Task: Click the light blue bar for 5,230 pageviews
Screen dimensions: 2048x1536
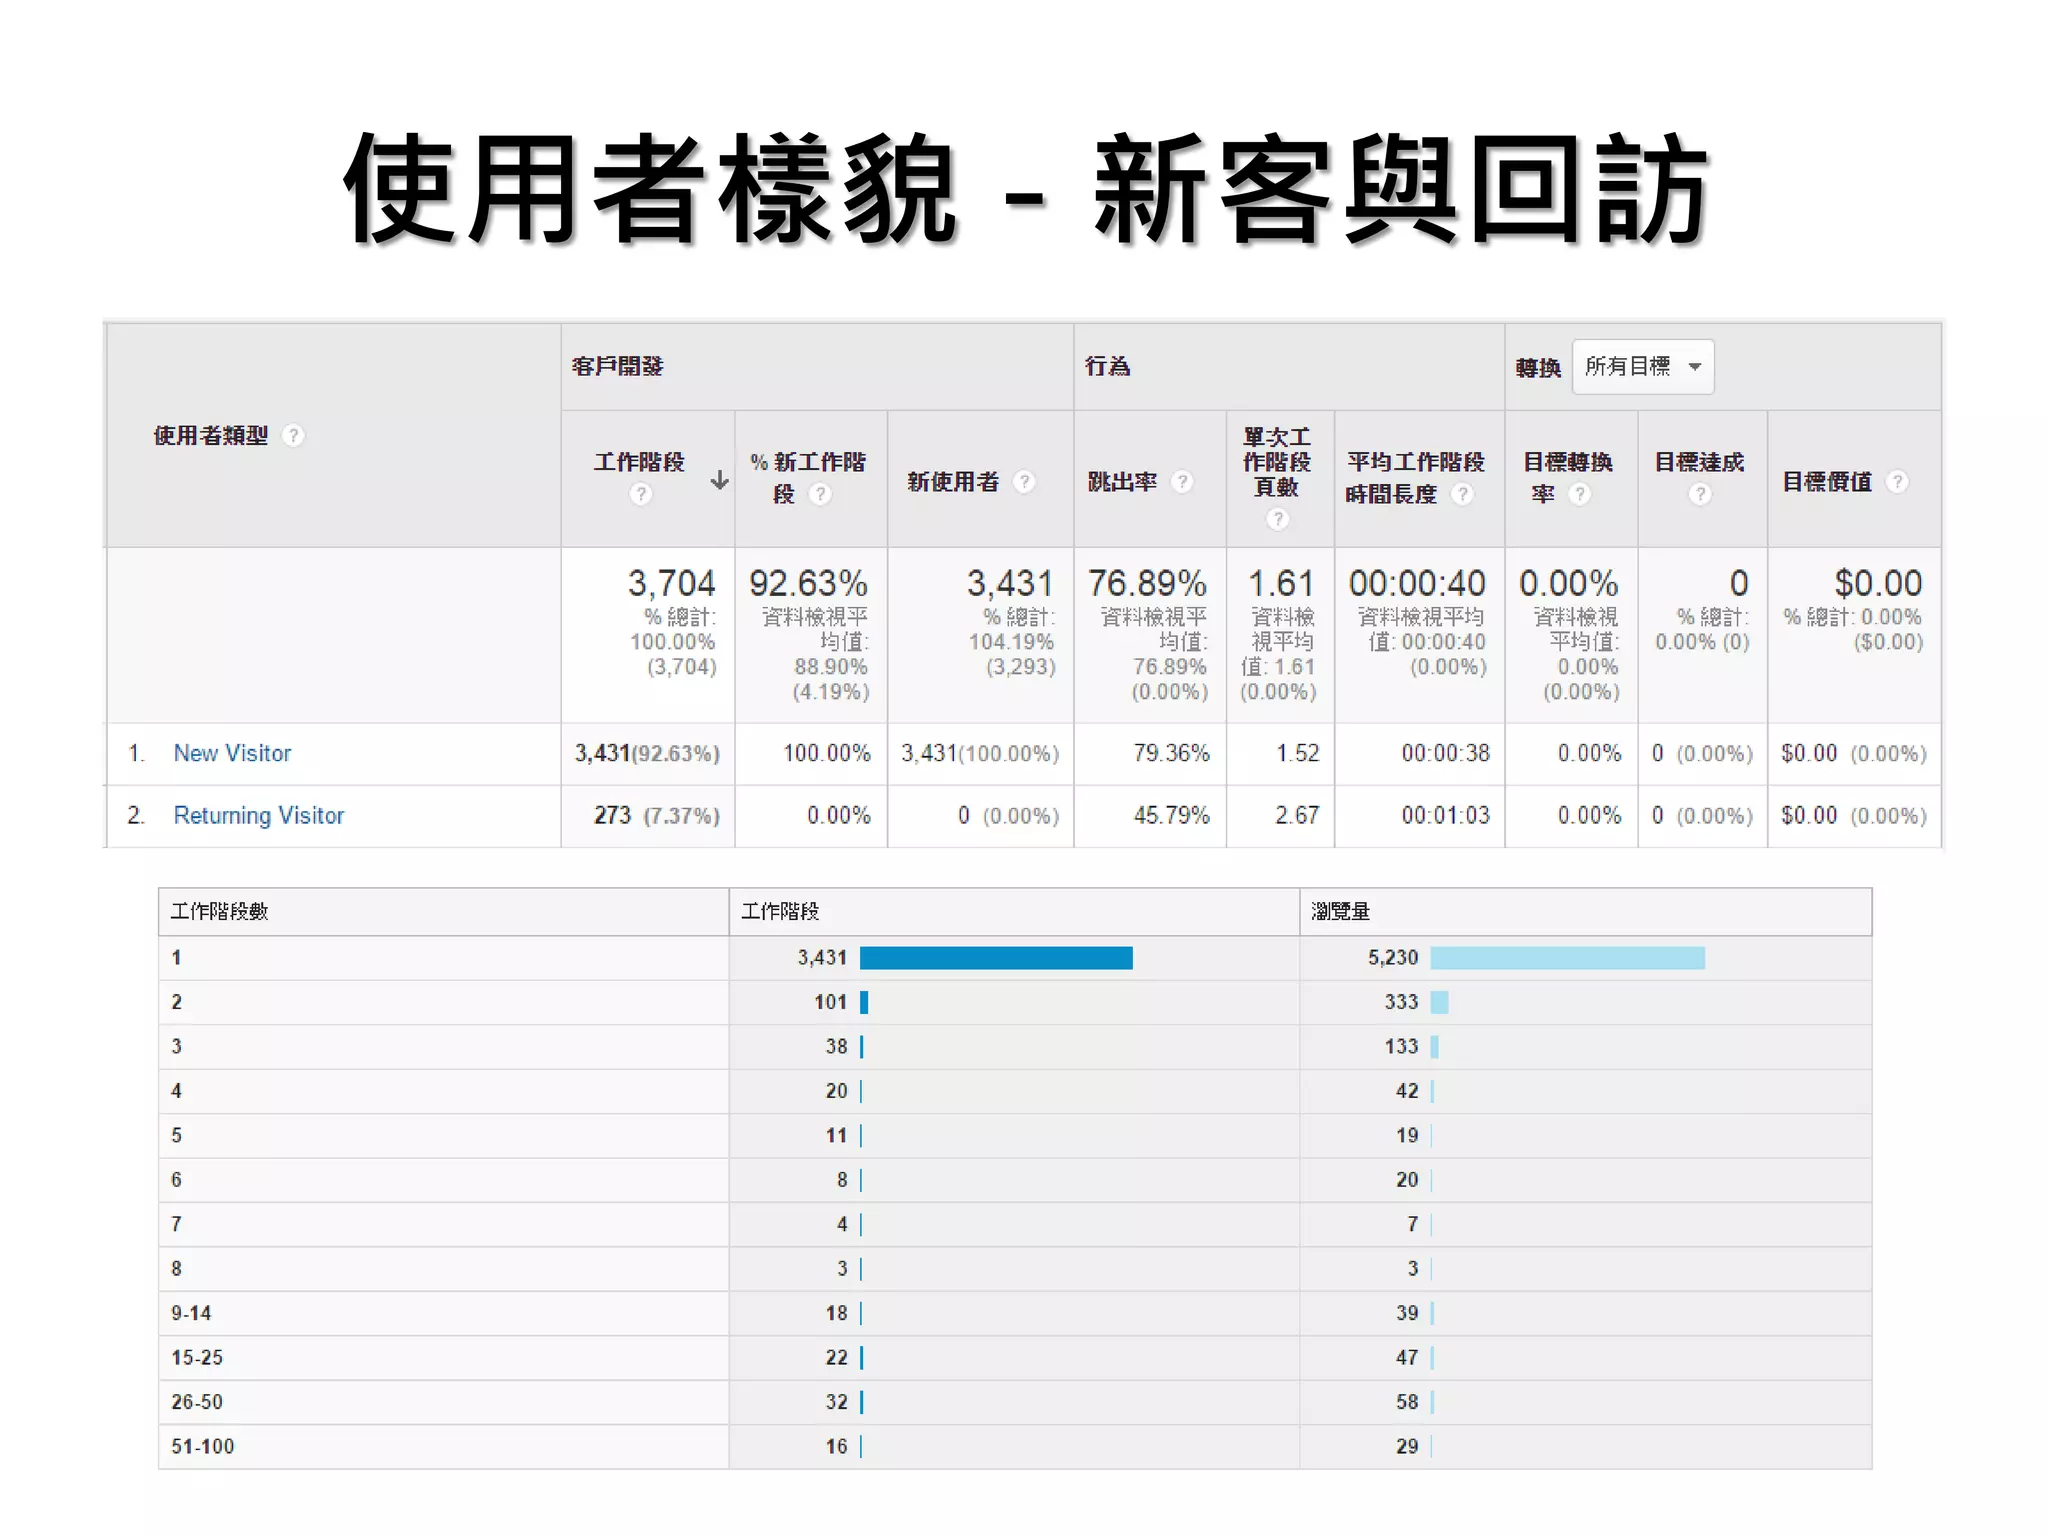Action: (x=1566, y=958)
